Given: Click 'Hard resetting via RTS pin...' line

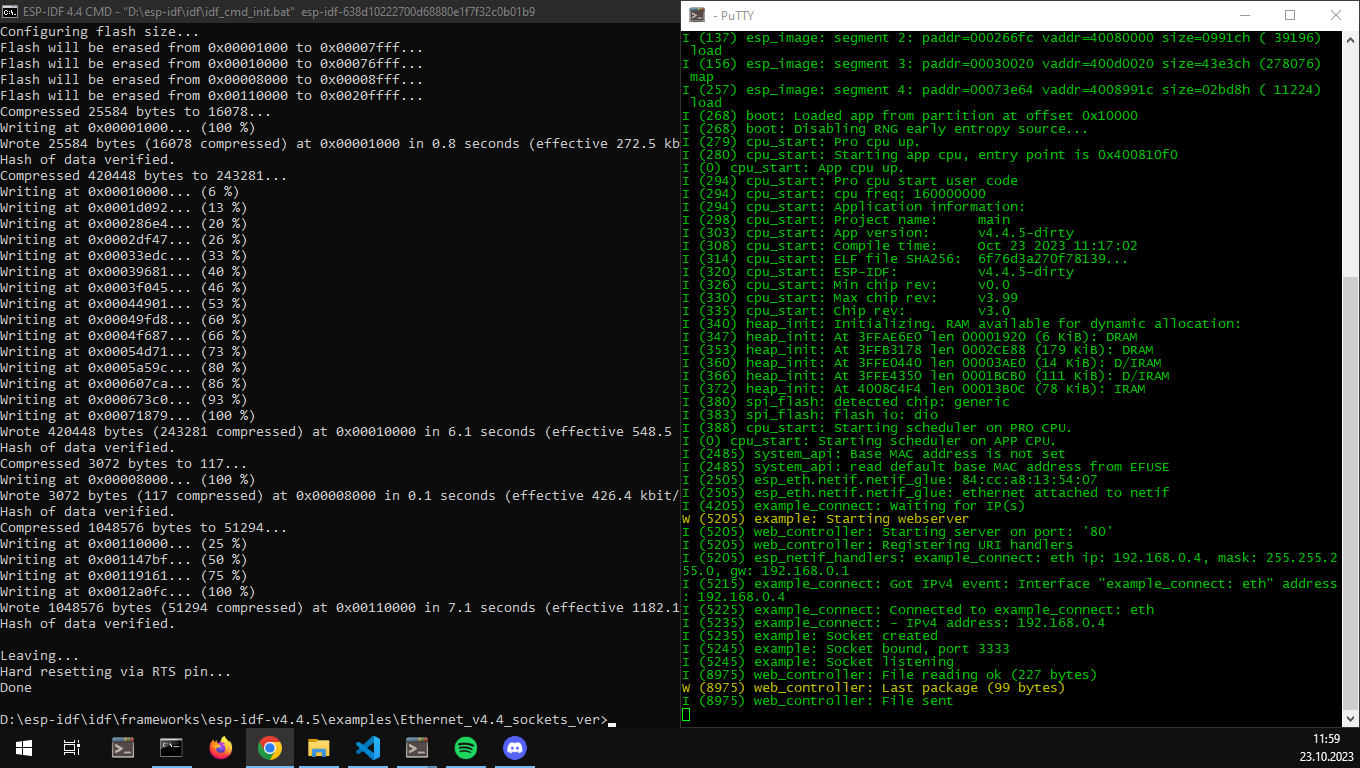Looking at the screenshot, I should pos(116,672).
